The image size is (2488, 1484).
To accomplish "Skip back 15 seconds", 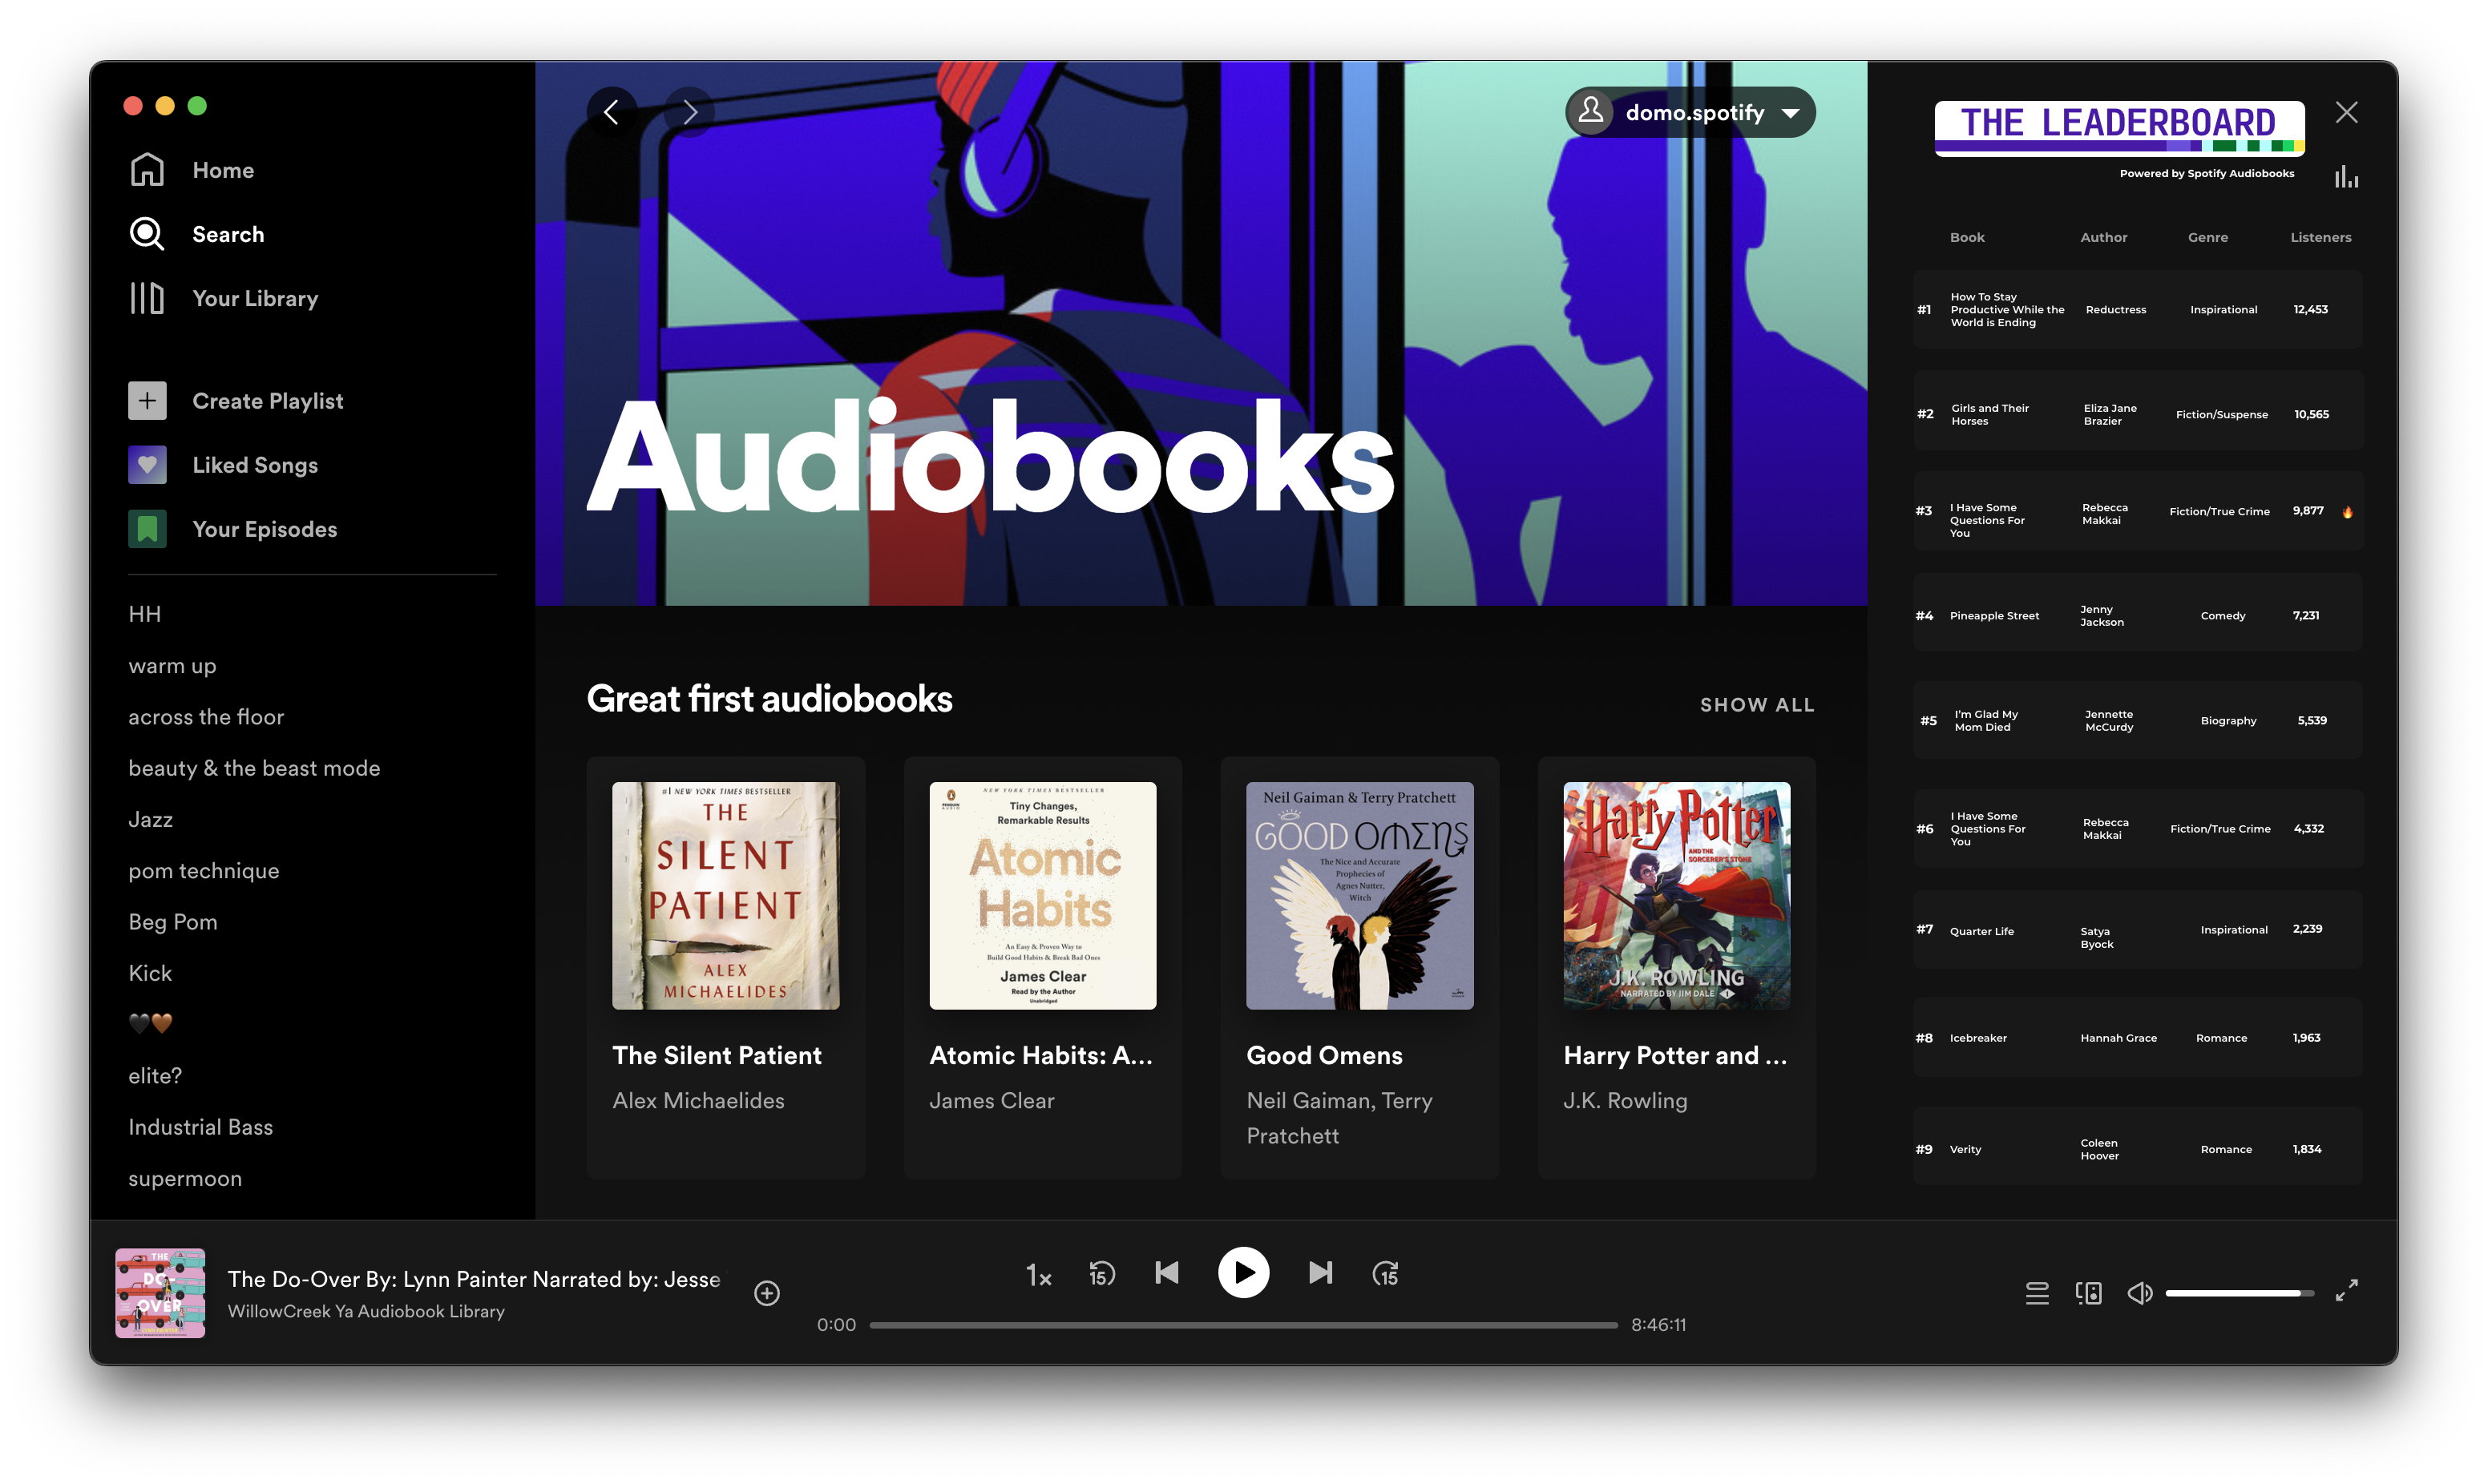I will [1101, 1273].
